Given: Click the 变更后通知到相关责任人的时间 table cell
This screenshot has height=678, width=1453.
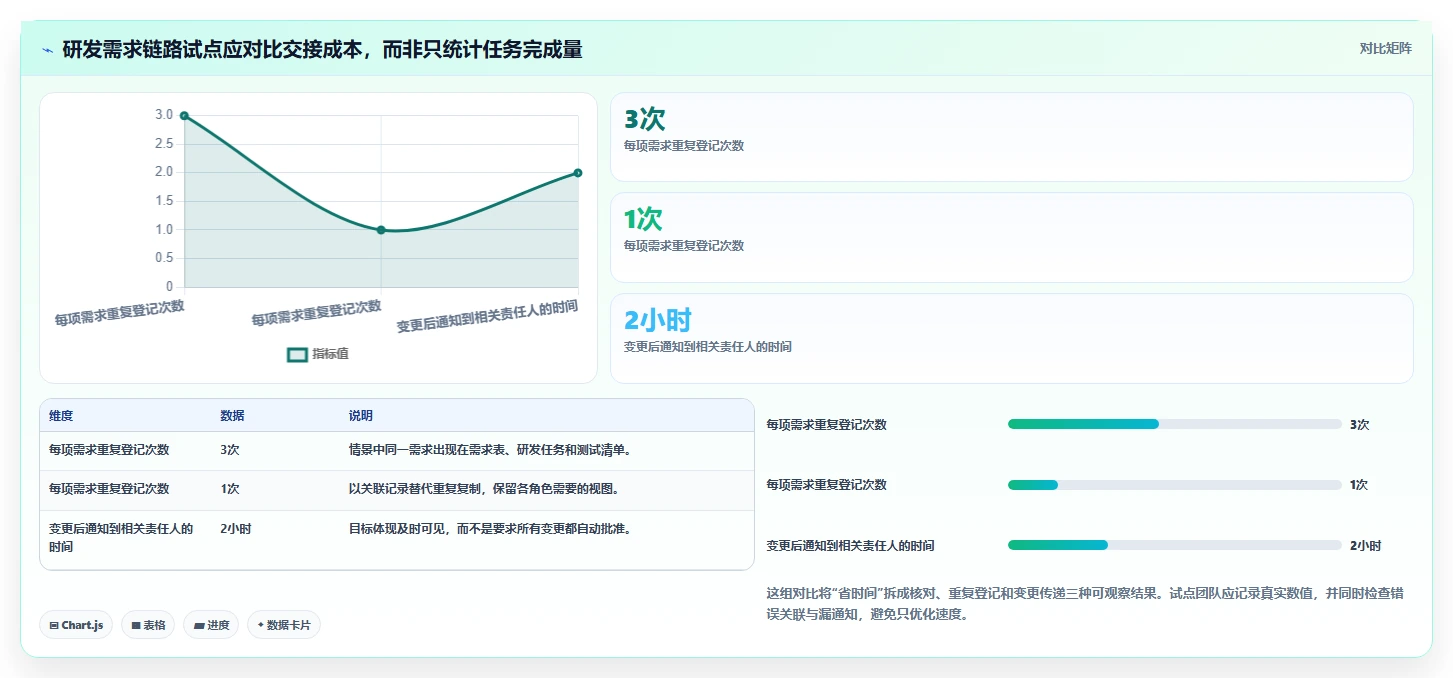Looking at the screenshot, I should [121, 538].
